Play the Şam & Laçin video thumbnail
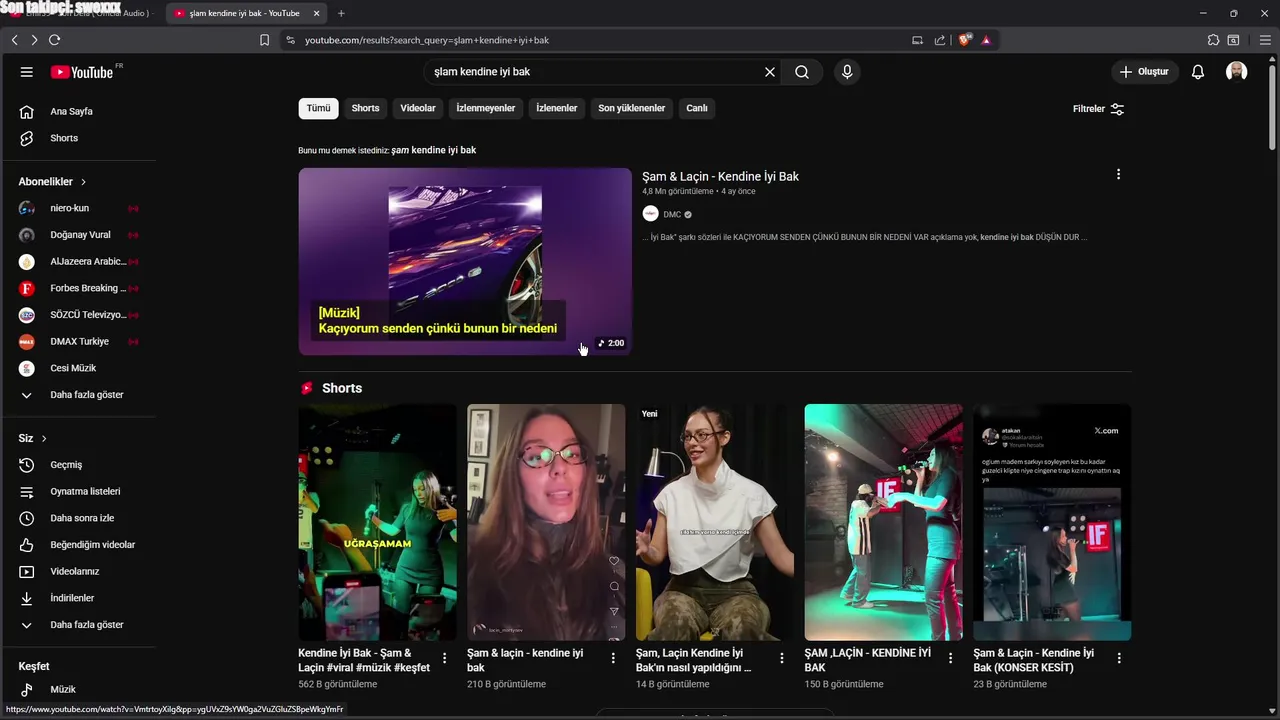 pos(465,261)
